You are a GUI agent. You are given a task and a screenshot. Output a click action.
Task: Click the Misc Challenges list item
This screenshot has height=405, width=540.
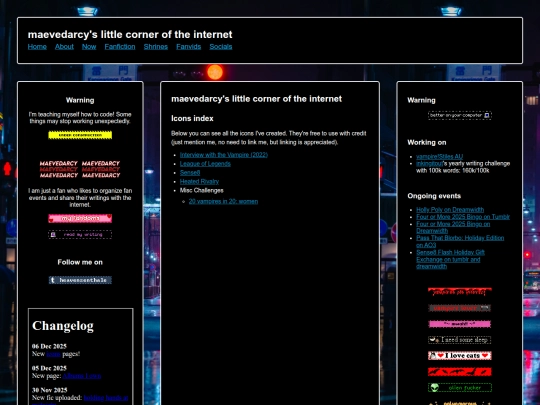pyautogui.click(x=201, y=190)
